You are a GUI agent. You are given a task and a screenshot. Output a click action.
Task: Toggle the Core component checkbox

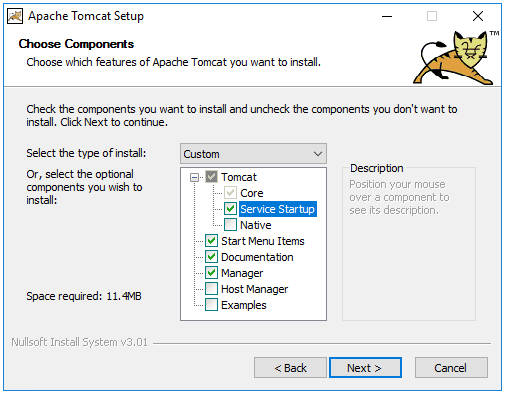(x=230, y=193)
